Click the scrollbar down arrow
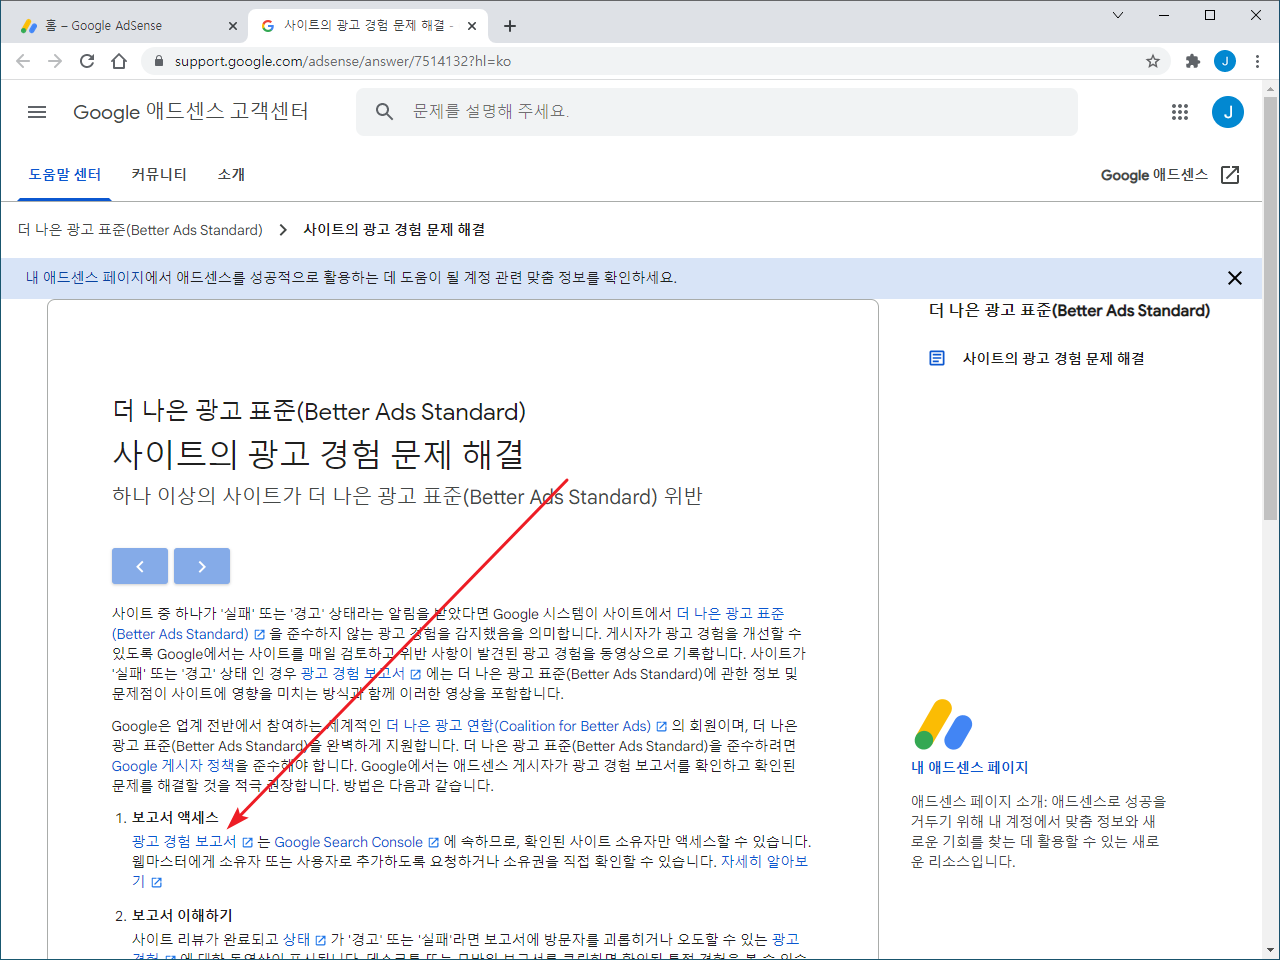1280x960 pixels. point(1270,950)
